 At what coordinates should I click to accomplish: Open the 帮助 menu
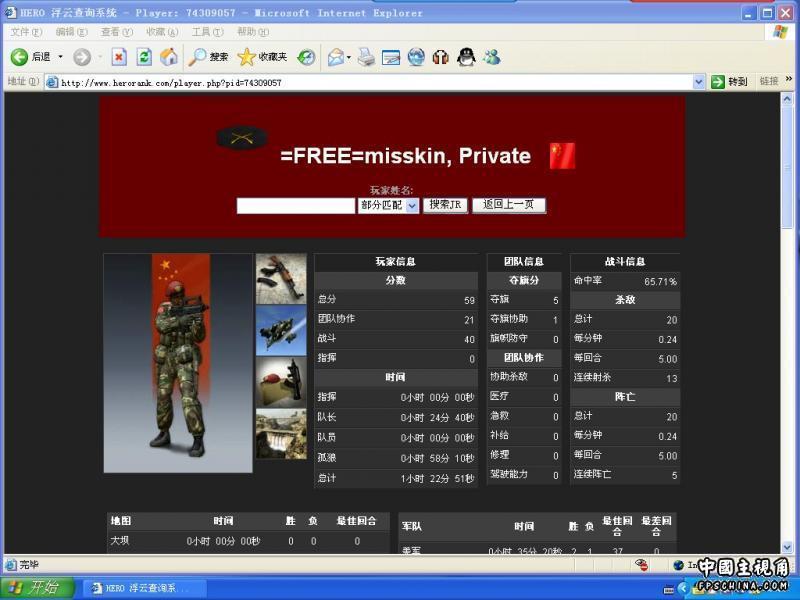tap(253, 32)
